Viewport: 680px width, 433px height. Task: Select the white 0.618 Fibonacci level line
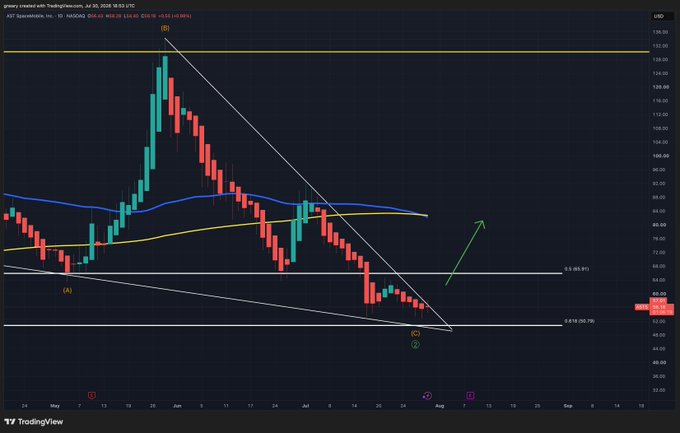pyautogui.click(x=283, y=325)
